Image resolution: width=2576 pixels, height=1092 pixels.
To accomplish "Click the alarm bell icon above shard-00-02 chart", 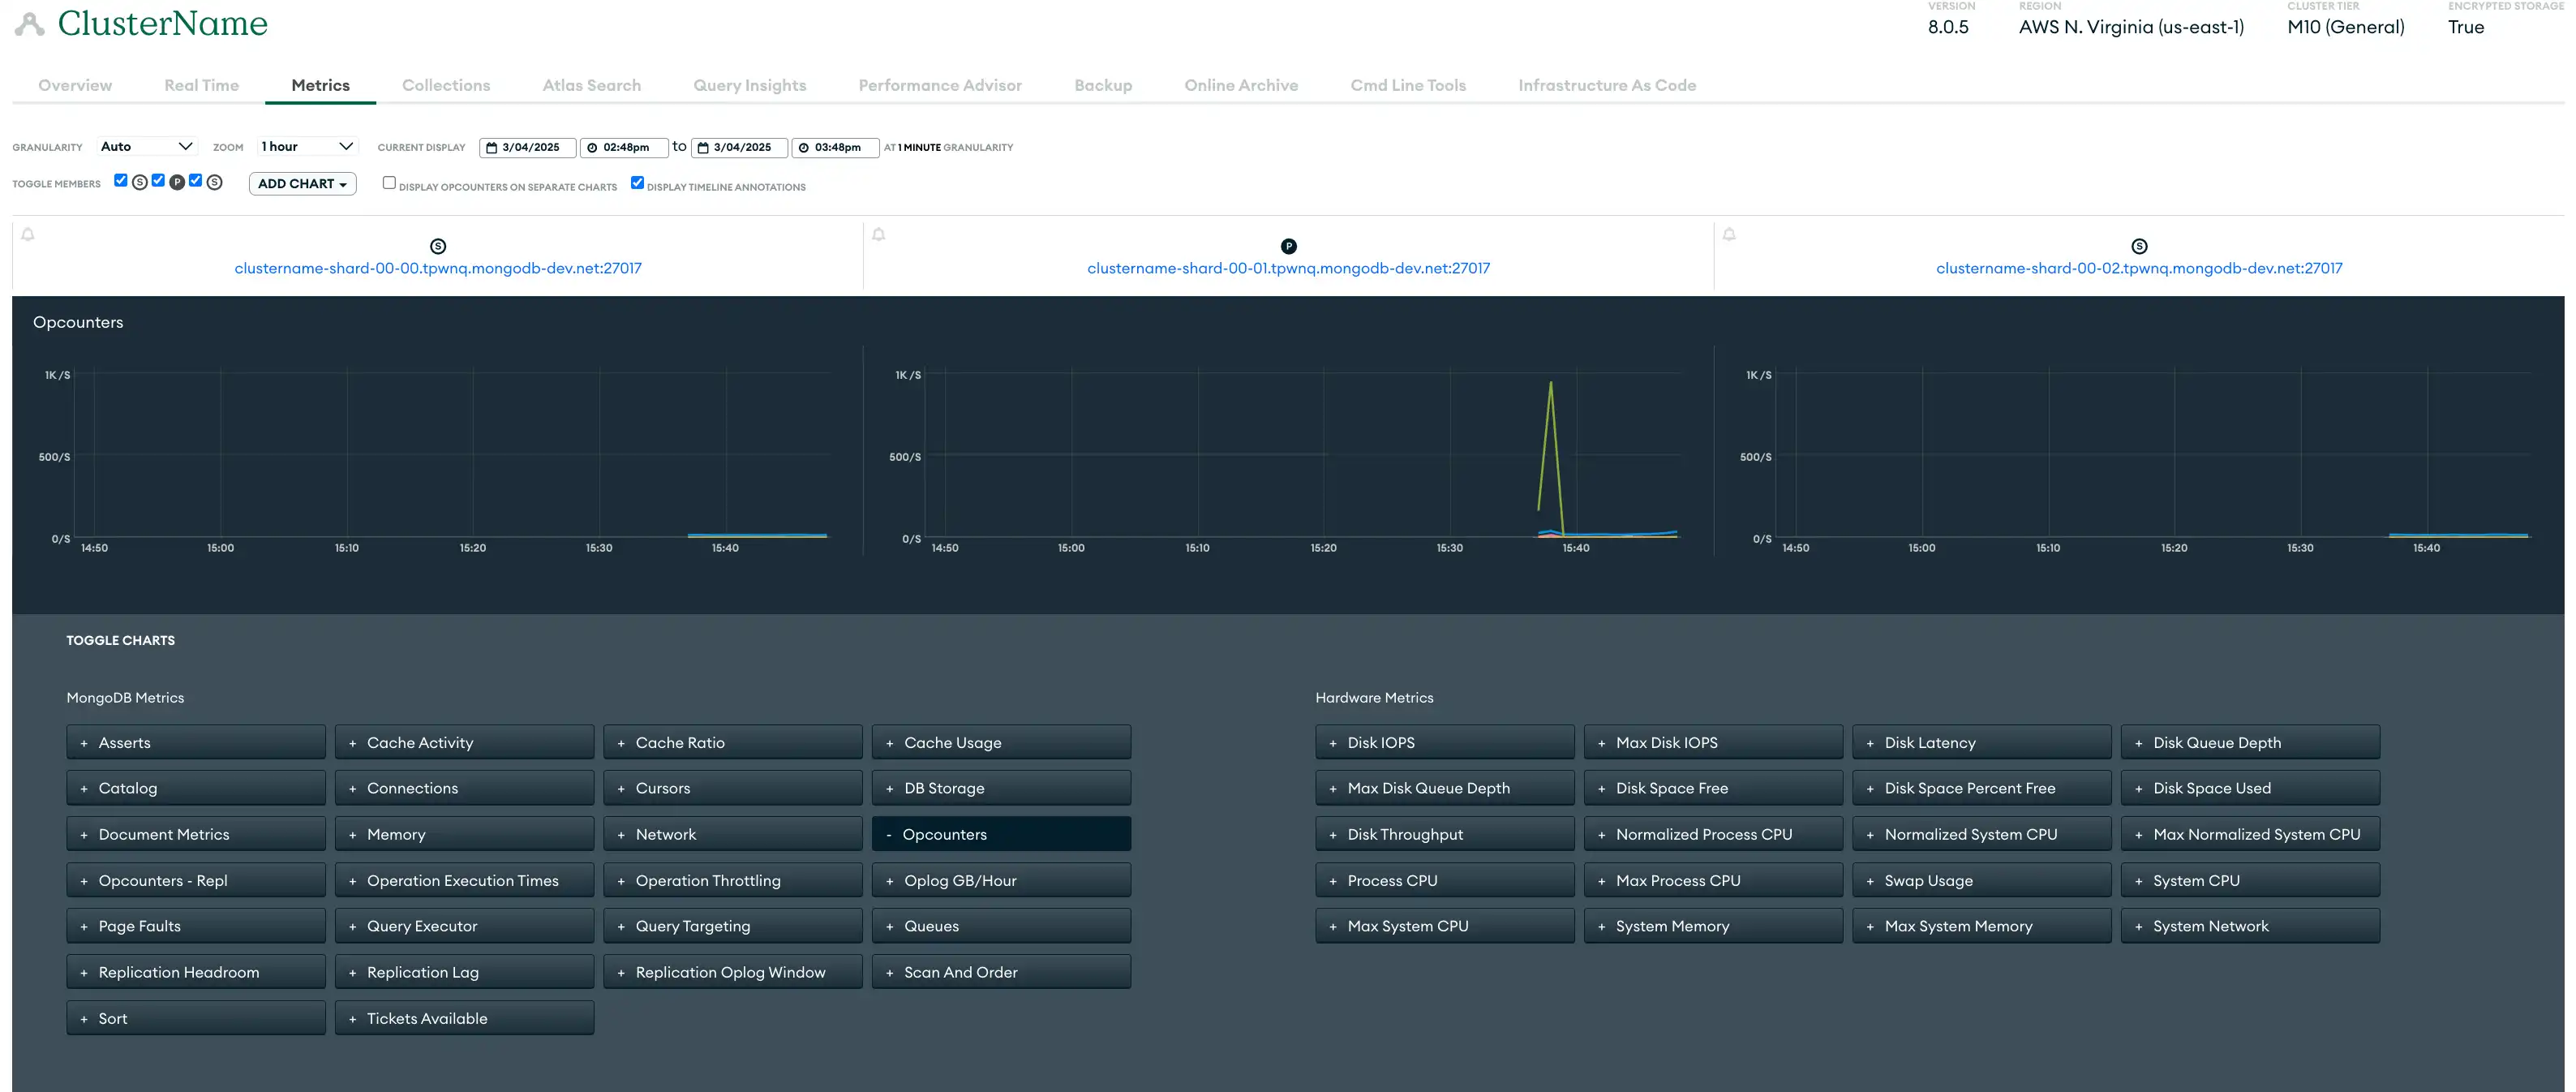I will click(x=1729, y=234).
